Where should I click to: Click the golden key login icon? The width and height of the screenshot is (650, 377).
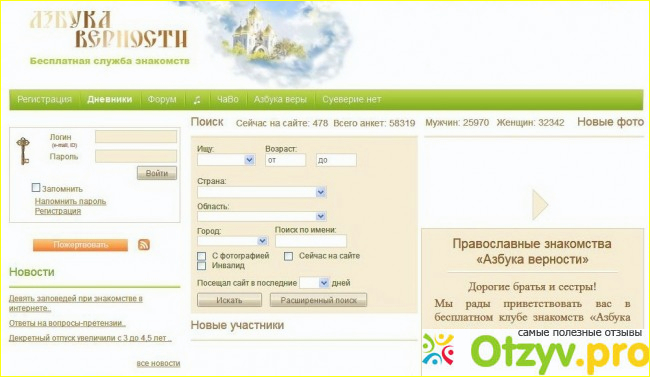(23, 151)
